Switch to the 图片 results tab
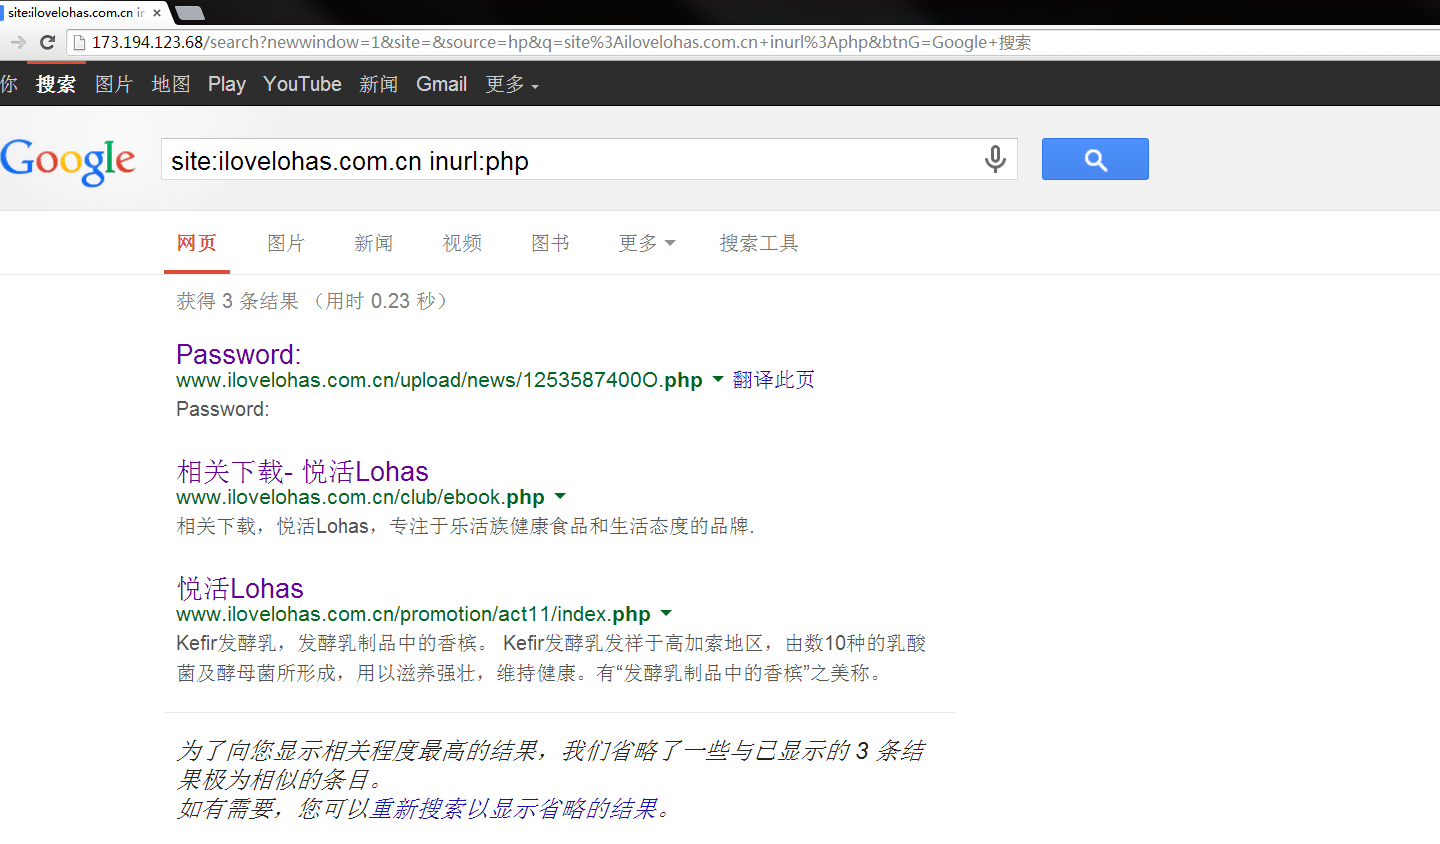This screenshot has height=844, width=1440. [286, 243]
